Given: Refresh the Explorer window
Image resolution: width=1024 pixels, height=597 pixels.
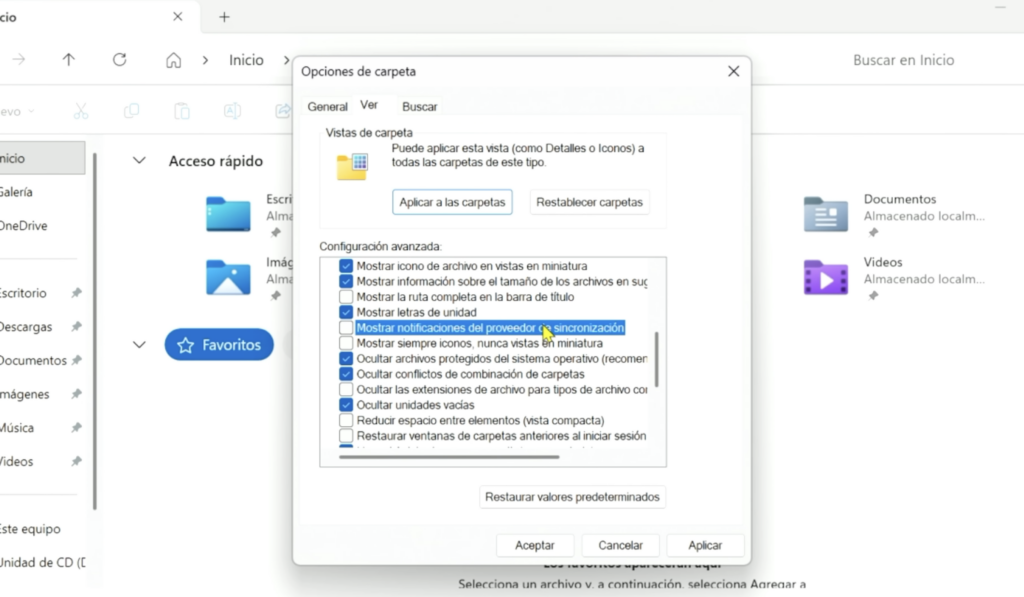Looking at the screenshot, I should (120, 60).
